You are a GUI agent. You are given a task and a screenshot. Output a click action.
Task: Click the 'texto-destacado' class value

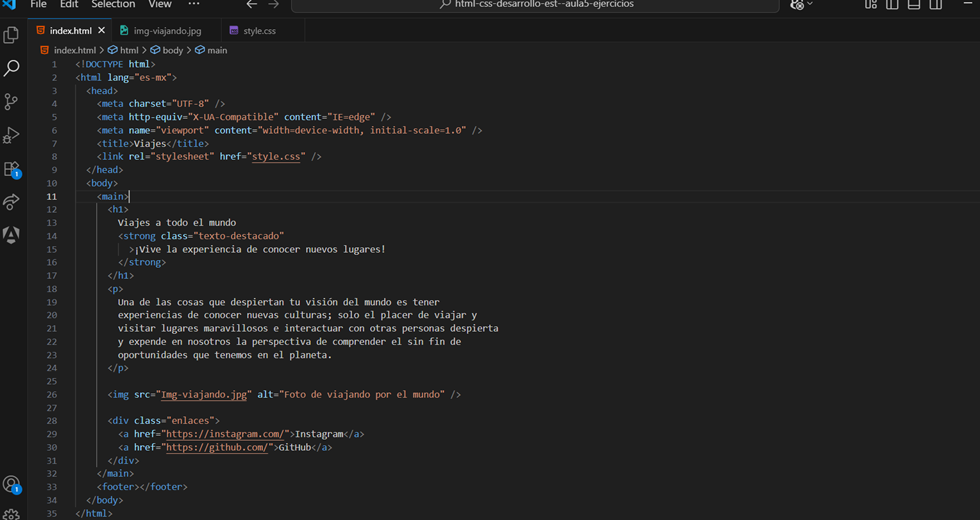239,236
